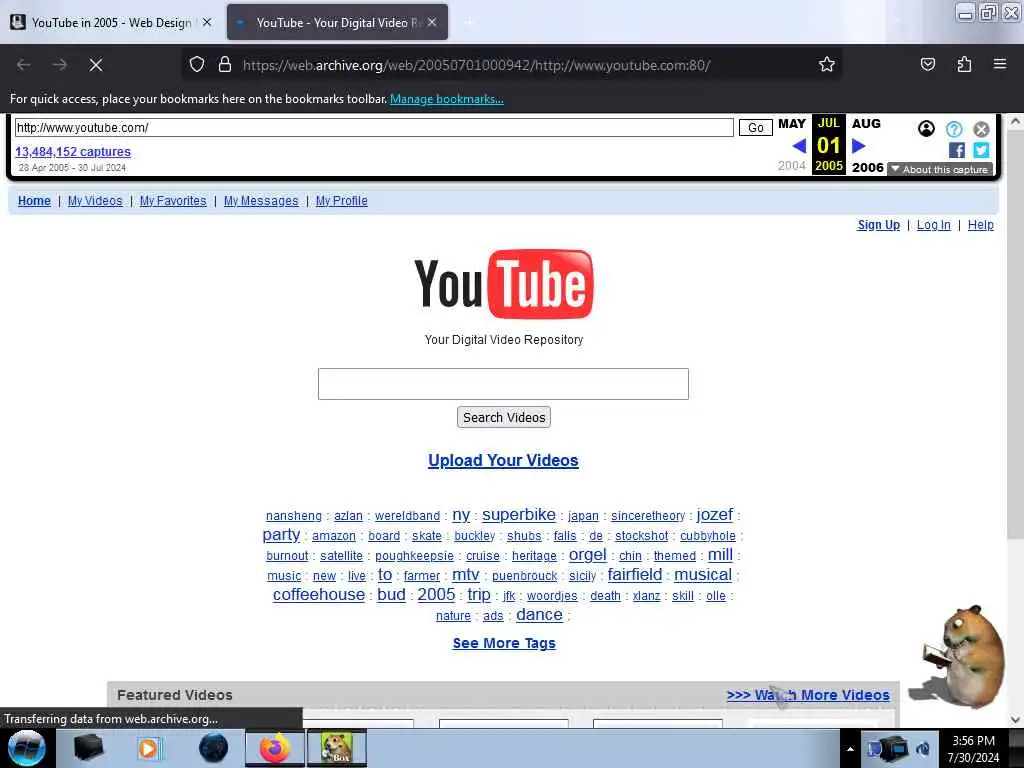
Task: Open the Home navigation link
Action: pyautogui.click(x=34, y=200)
